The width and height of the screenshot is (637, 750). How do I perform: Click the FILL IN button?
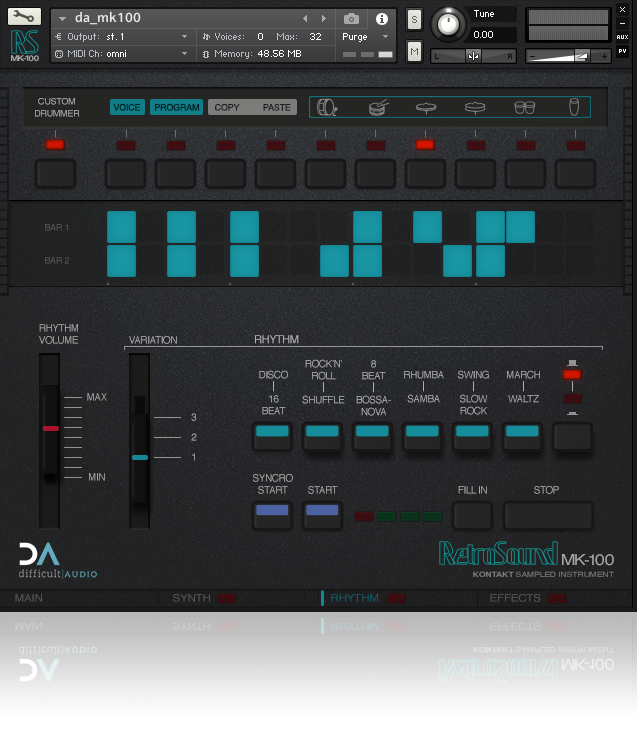[472, 515]
